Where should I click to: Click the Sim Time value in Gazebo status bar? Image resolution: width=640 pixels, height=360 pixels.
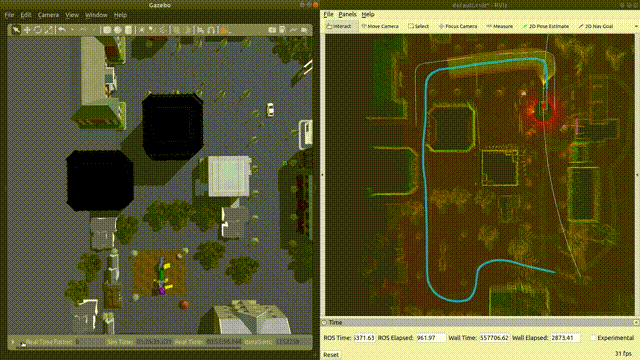tap(154, 342)
